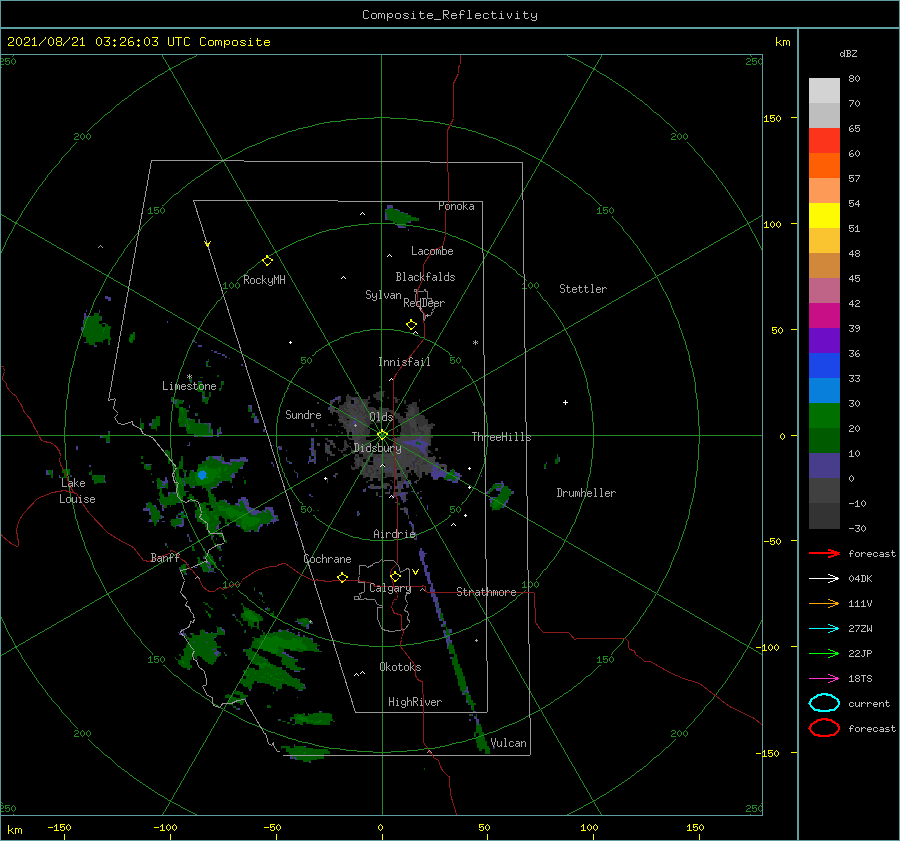The width and height of the screenshot is (900, 841).
Task: Click the Ponoka city label
Action: click(456, 206)
